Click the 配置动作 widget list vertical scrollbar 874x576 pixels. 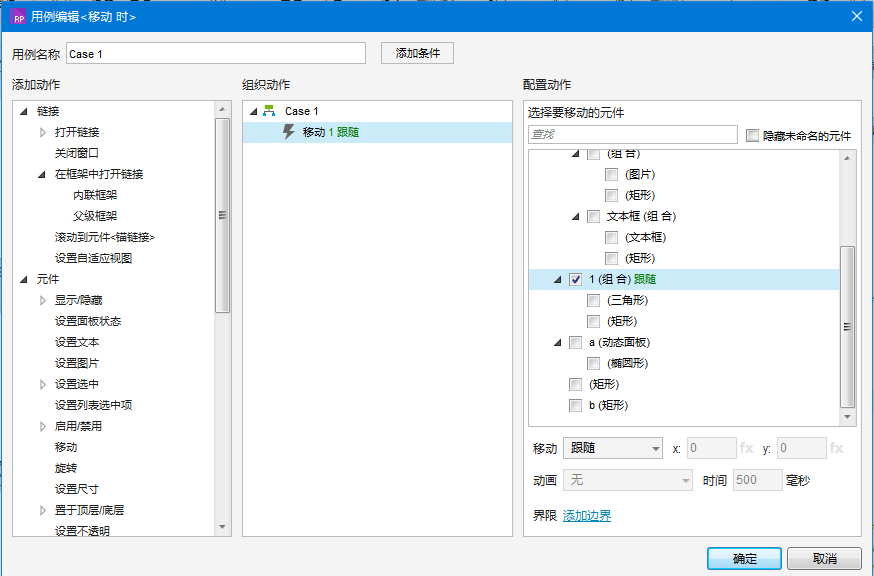click(848, 325)
